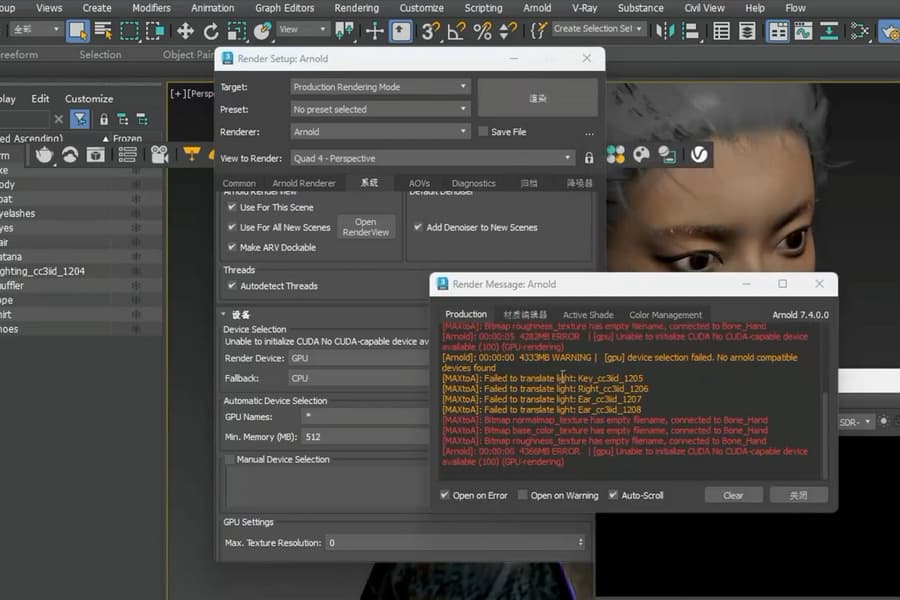
Task: Click the Open RenderView button
Action: click(366, 227)
